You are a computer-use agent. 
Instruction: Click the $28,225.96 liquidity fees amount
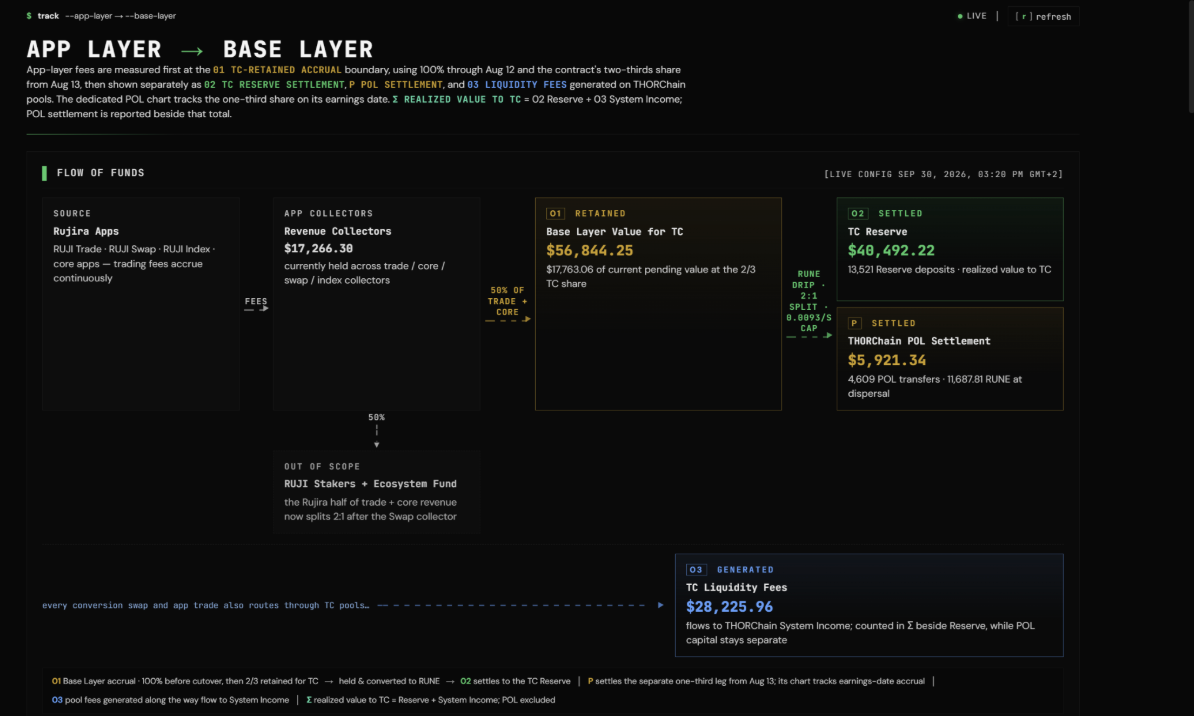[729, 607]
